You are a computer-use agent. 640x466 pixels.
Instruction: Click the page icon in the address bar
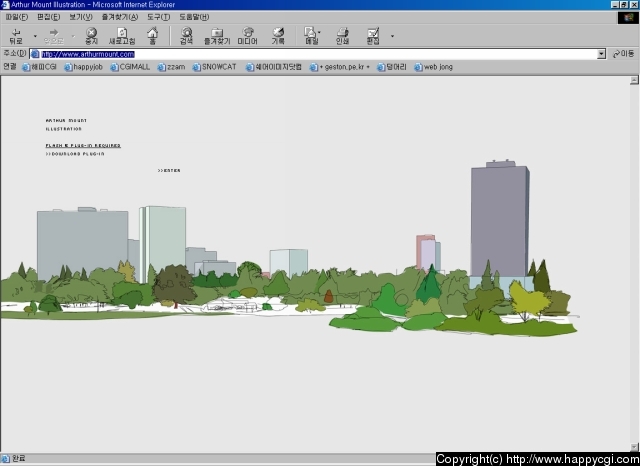click(35, 54)
